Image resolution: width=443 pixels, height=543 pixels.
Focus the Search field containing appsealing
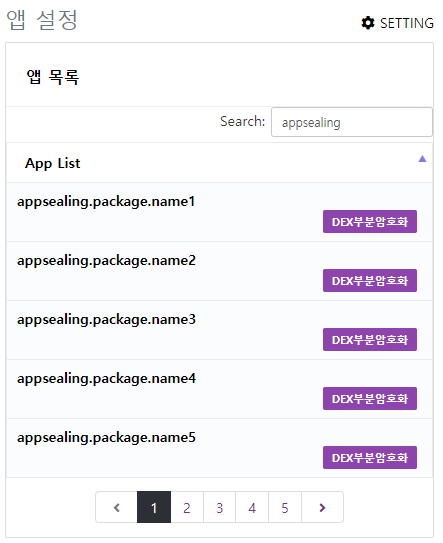[352, 122]
